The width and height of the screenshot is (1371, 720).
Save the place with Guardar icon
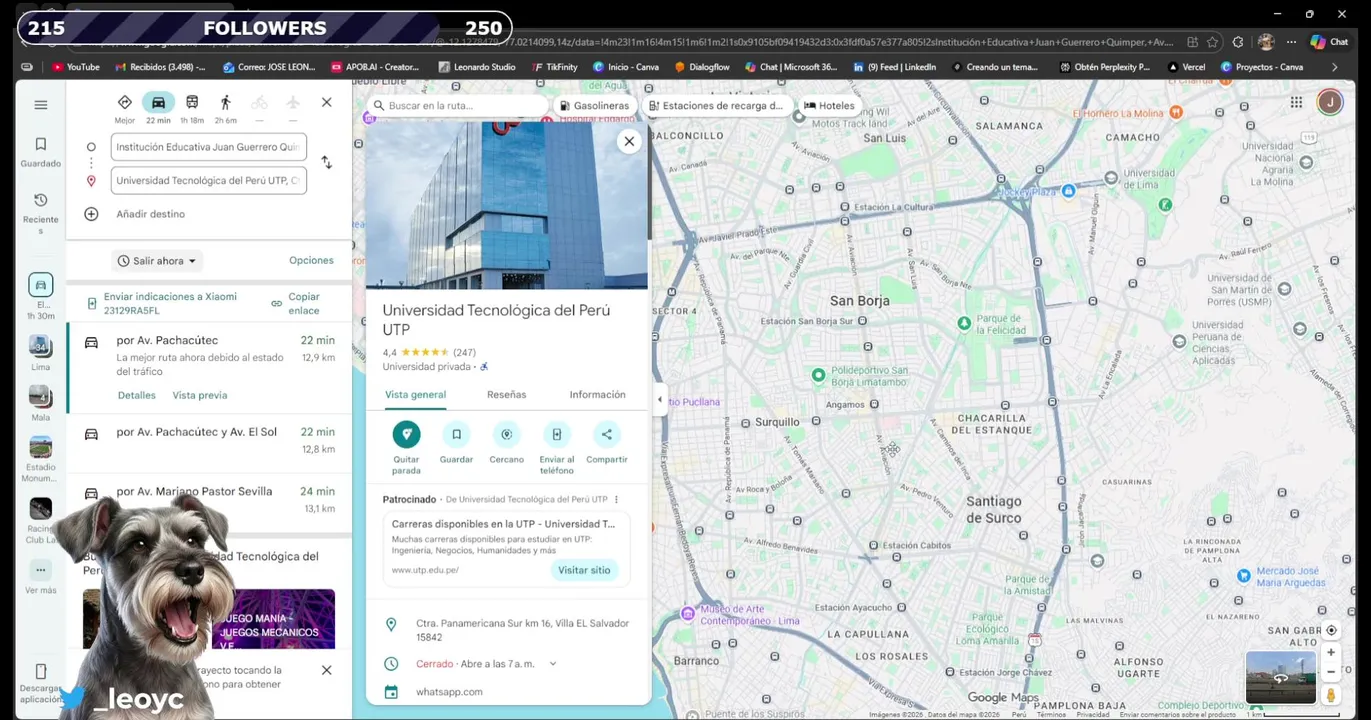[x=456, y=434]
